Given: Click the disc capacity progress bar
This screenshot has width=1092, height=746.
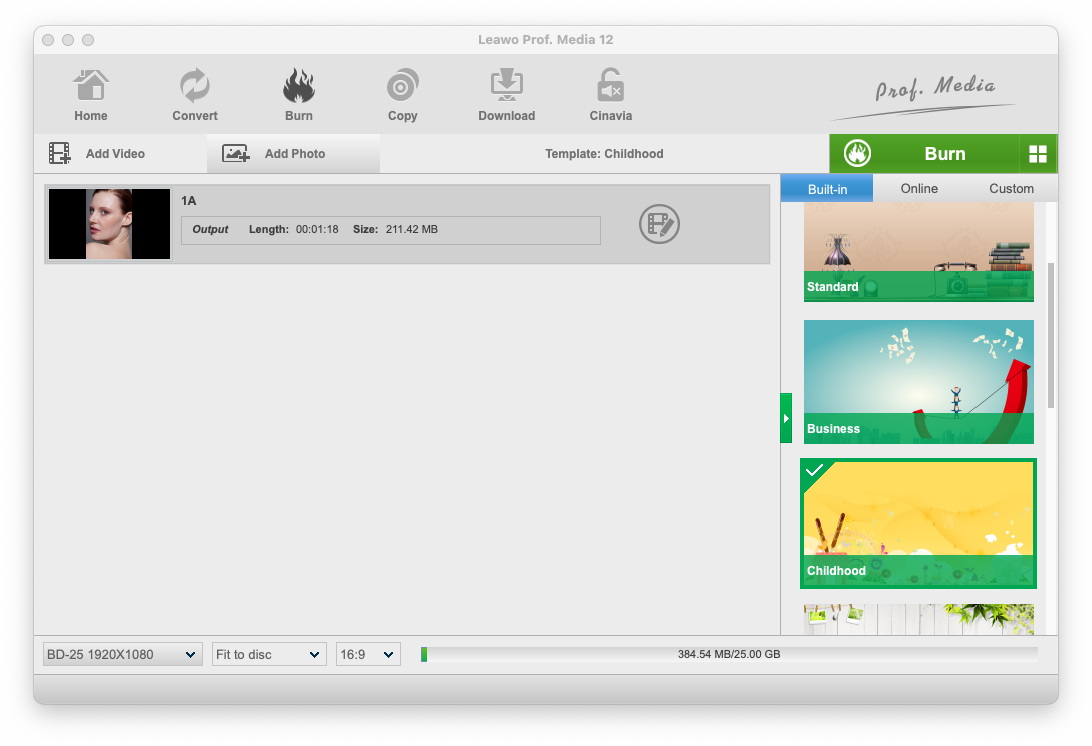Looking at the screenshot, I should pyautogui.click(x=729, y=654).
